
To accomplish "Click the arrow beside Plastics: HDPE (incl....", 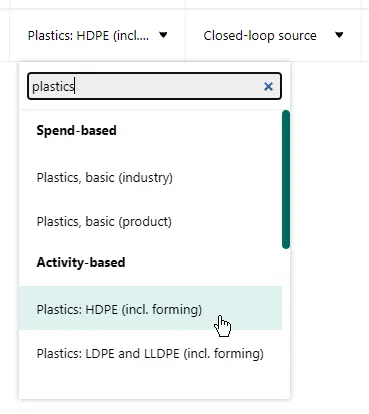I will (x=163, y=35).
